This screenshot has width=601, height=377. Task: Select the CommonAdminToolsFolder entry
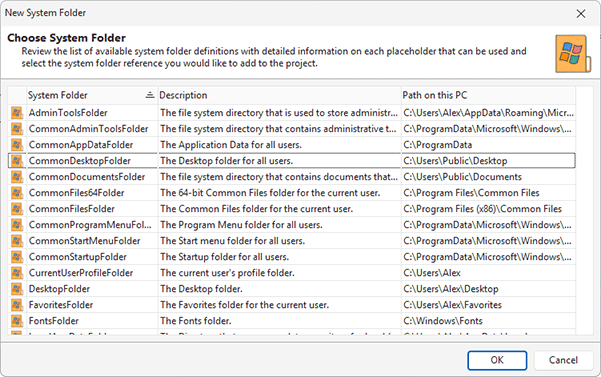[292, 129]
